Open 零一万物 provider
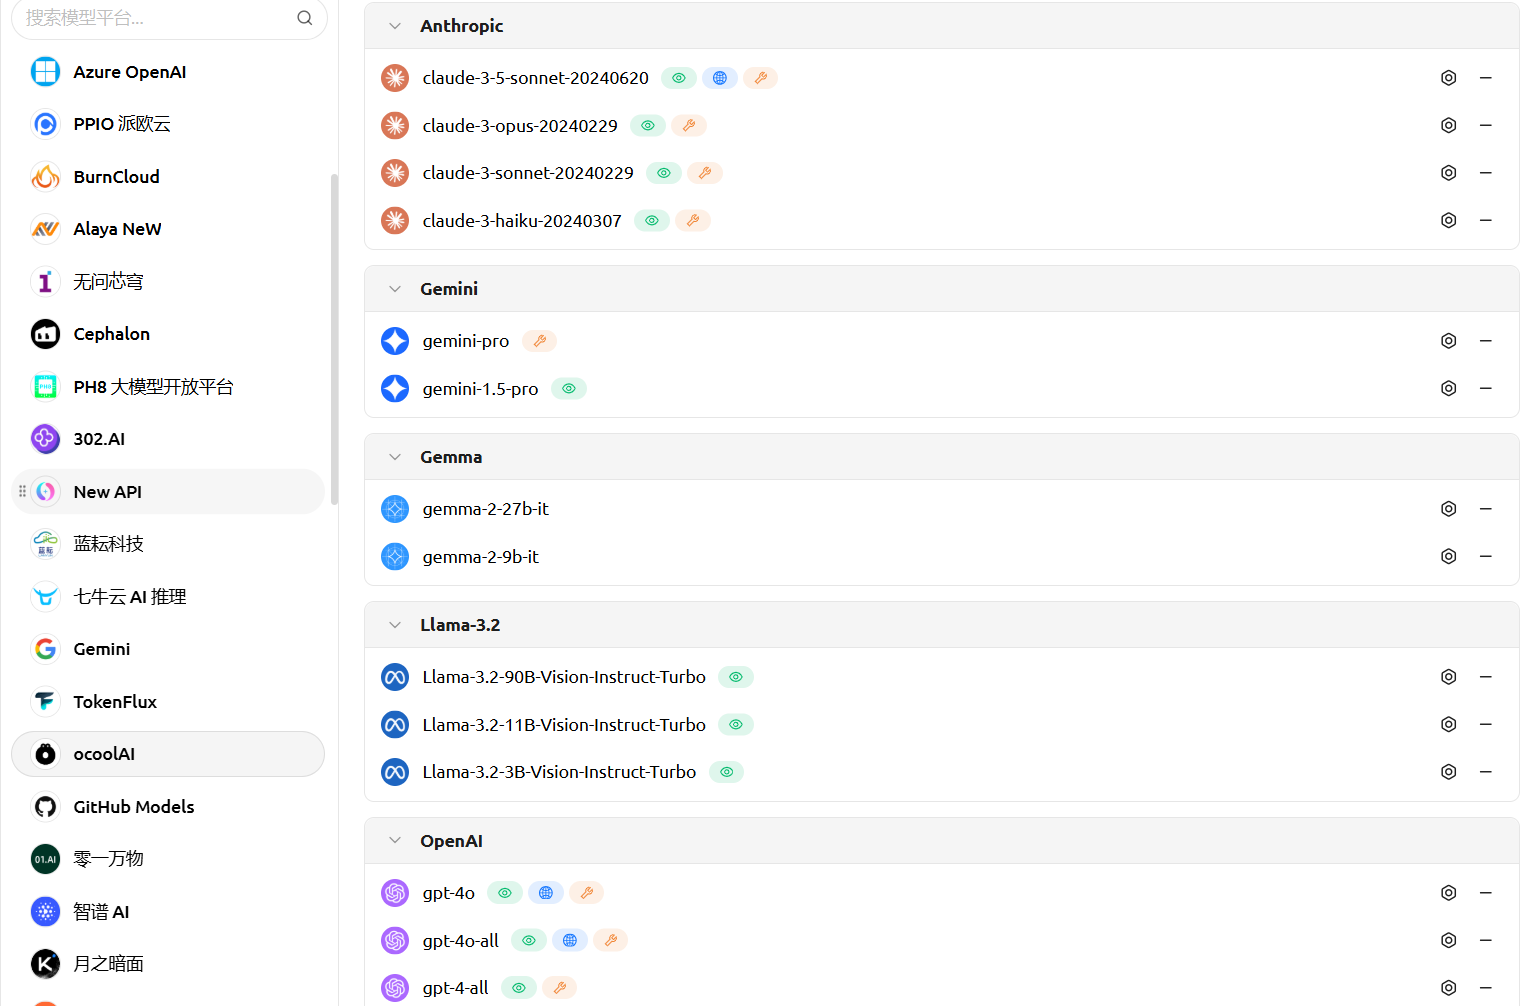Viewport: 1522px width, 1006px height. pos(168,859)
